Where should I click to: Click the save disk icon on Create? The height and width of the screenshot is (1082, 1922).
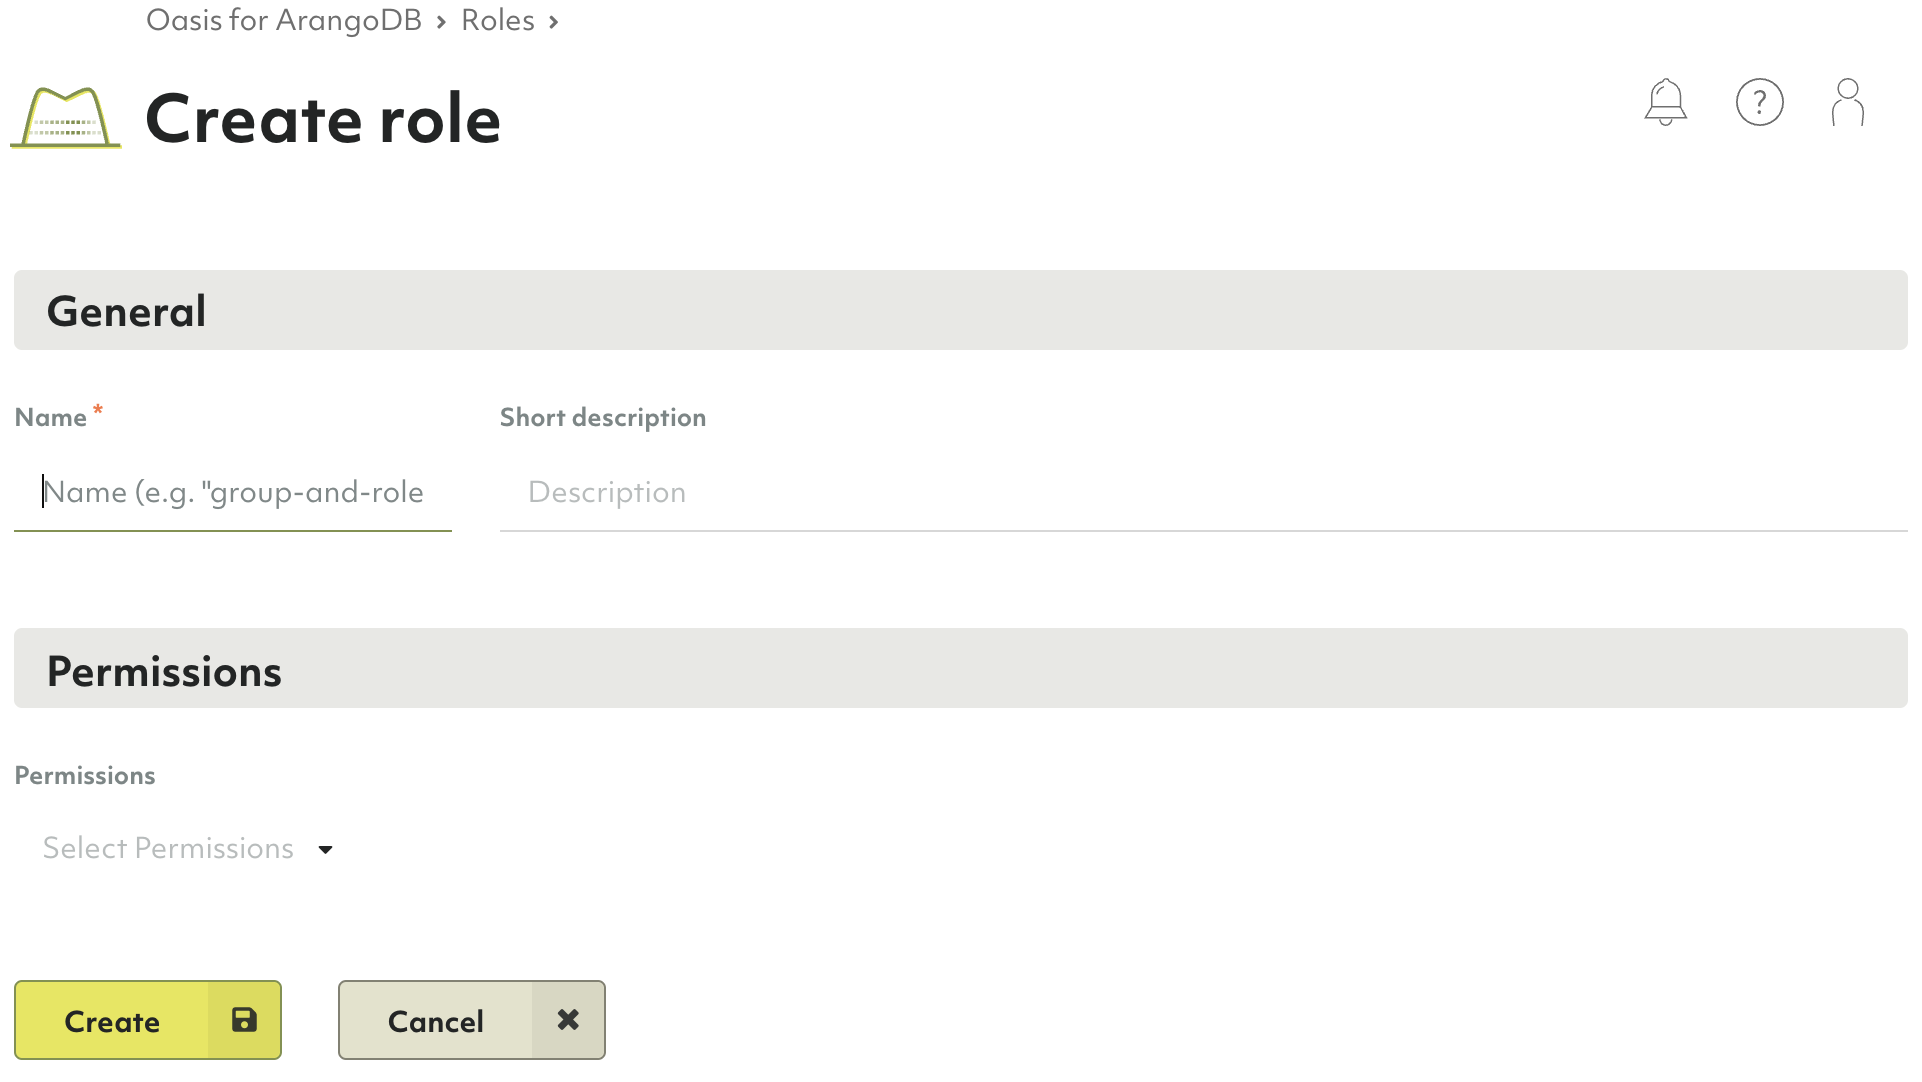tap(244, 1020)
